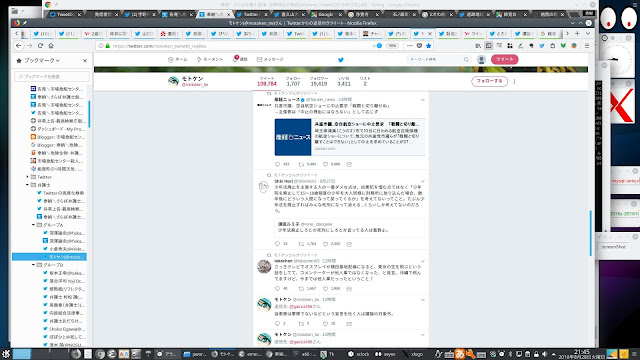Open 産経ニュース article link card
Image resolution: width=640 pixels, height=360 pixels.
(350, 137)
